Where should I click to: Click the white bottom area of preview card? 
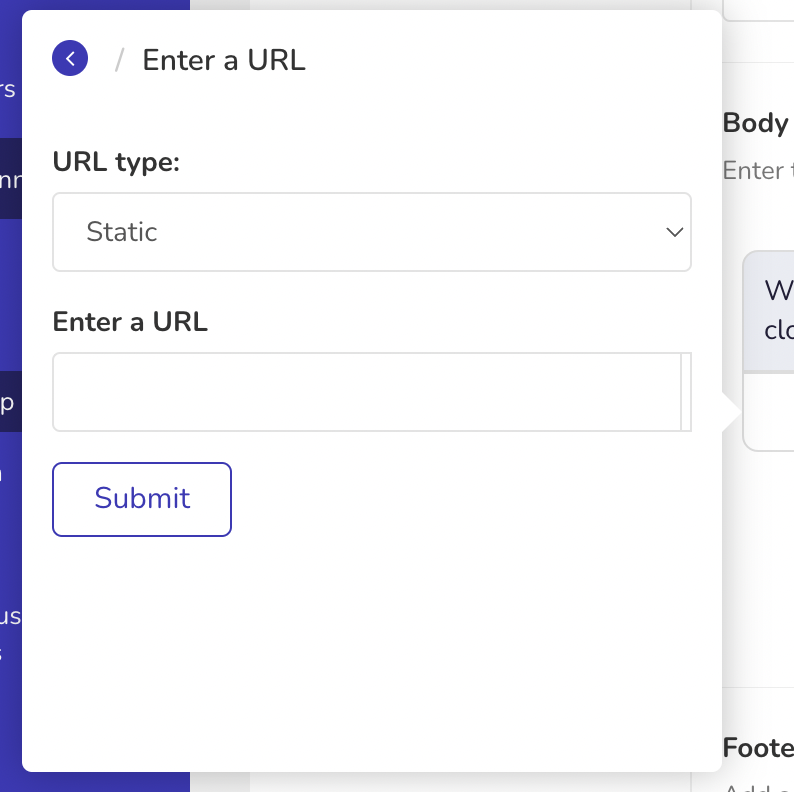768,412
